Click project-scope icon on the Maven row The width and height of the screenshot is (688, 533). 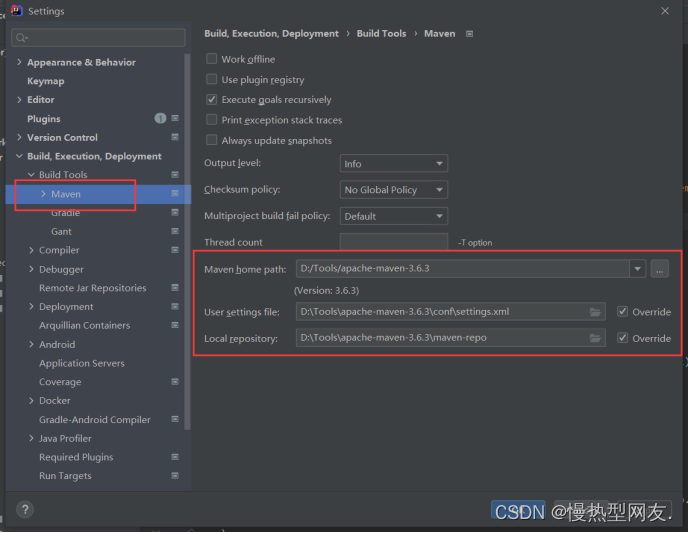click(x=175, y=193)
